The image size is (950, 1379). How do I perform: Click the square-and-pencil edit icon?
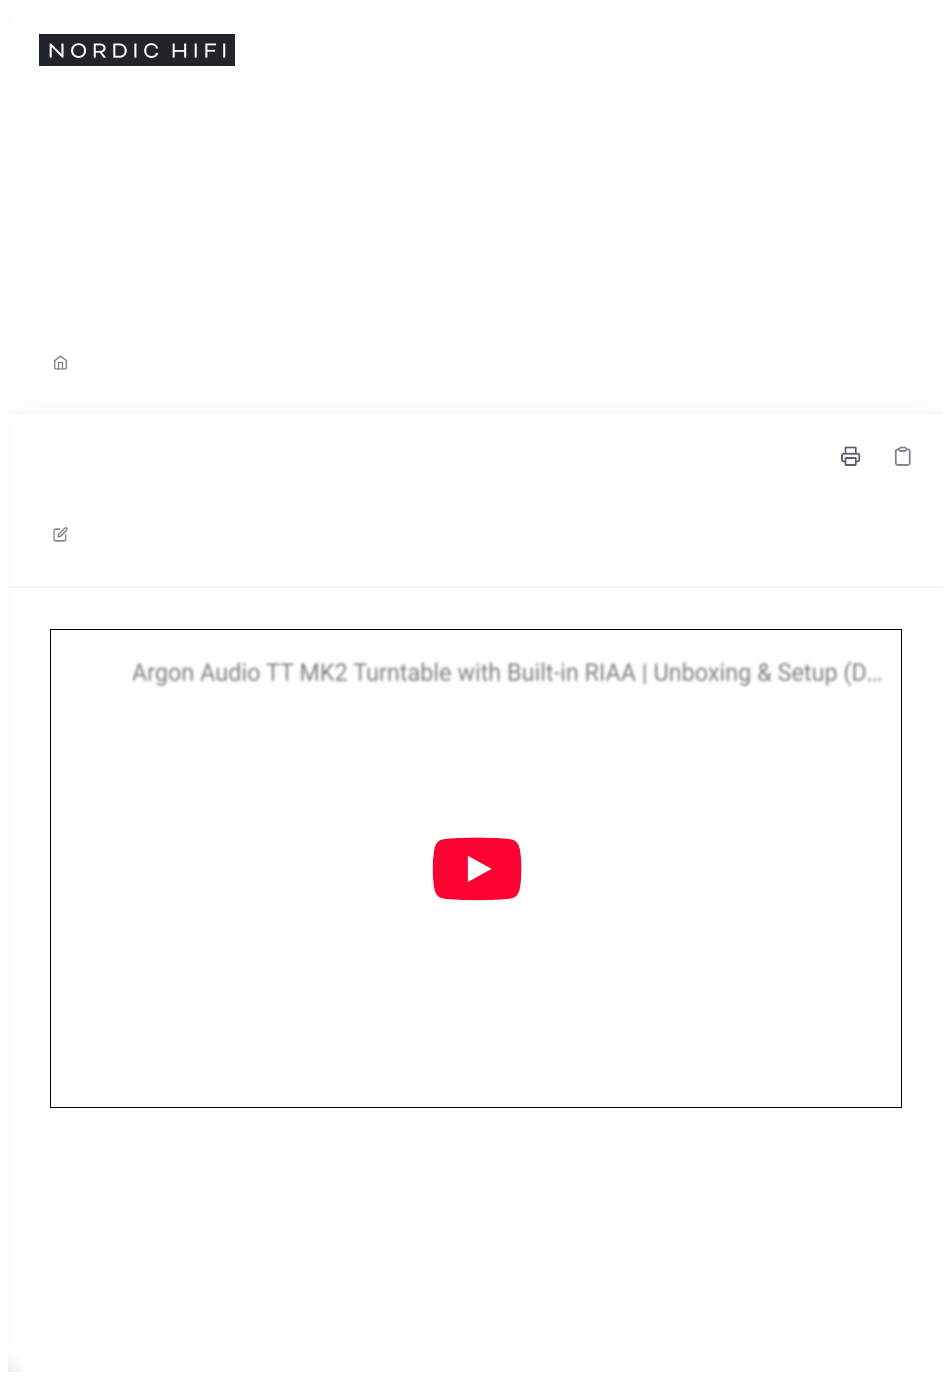[x=60, y=535]
